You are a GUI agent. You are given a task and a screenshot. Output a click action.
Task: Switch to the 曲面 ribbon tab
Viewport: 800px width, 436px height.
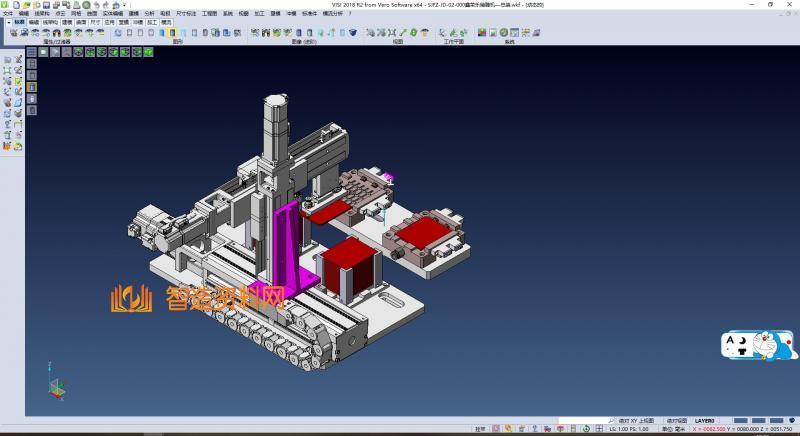tap(81, 21)
